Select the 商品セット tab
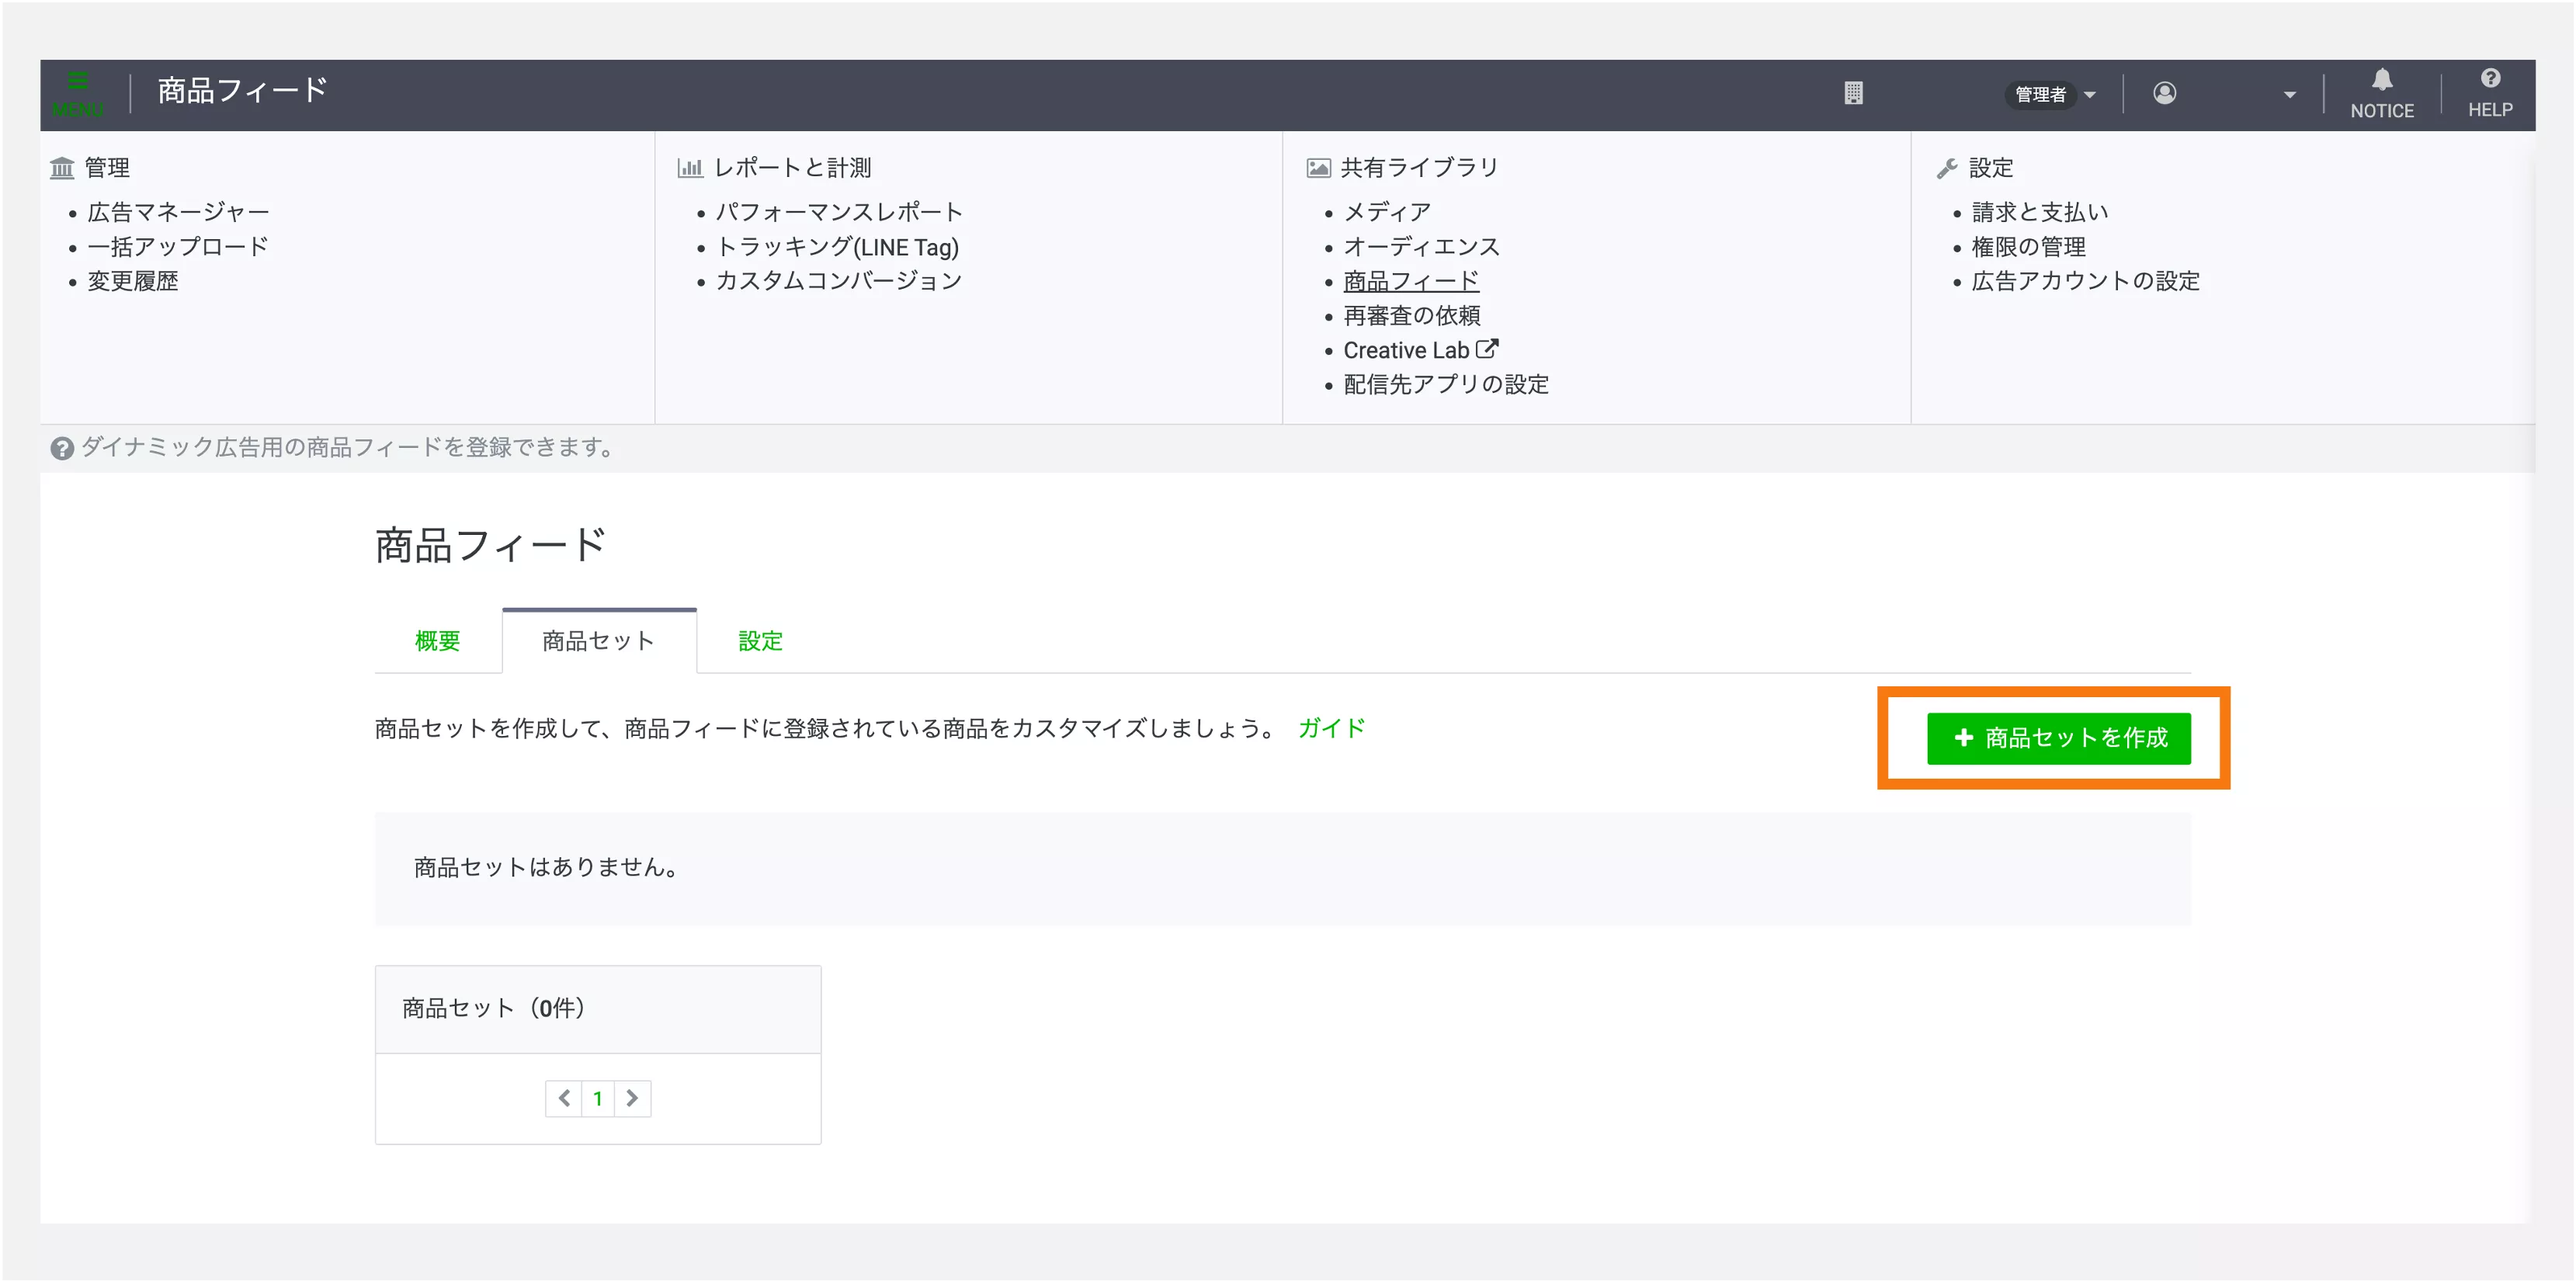The image size is (2576, 1281). pos(598,641)
